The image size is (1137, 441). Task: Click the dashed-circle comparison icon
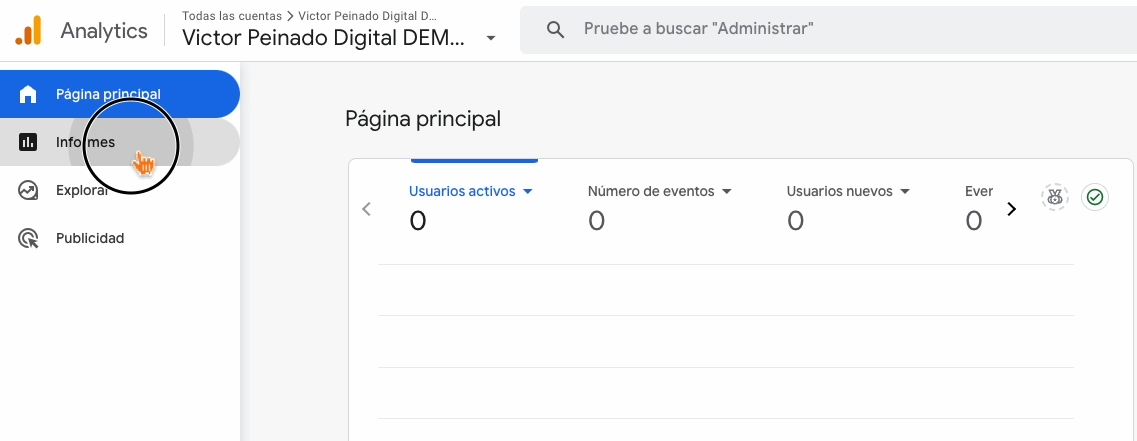1054,197
